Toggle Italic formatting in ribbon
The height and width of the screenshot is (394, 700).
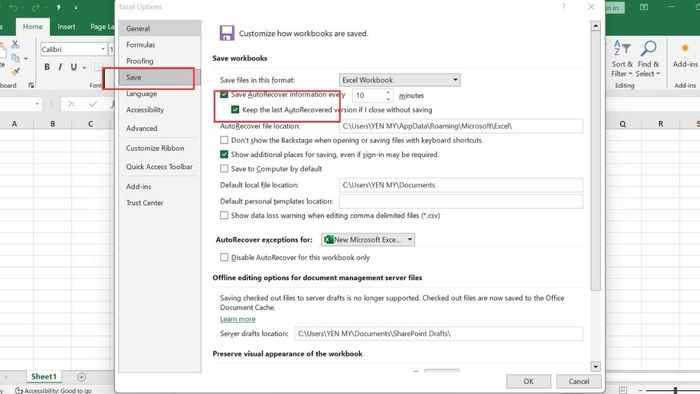click(60, 67)
